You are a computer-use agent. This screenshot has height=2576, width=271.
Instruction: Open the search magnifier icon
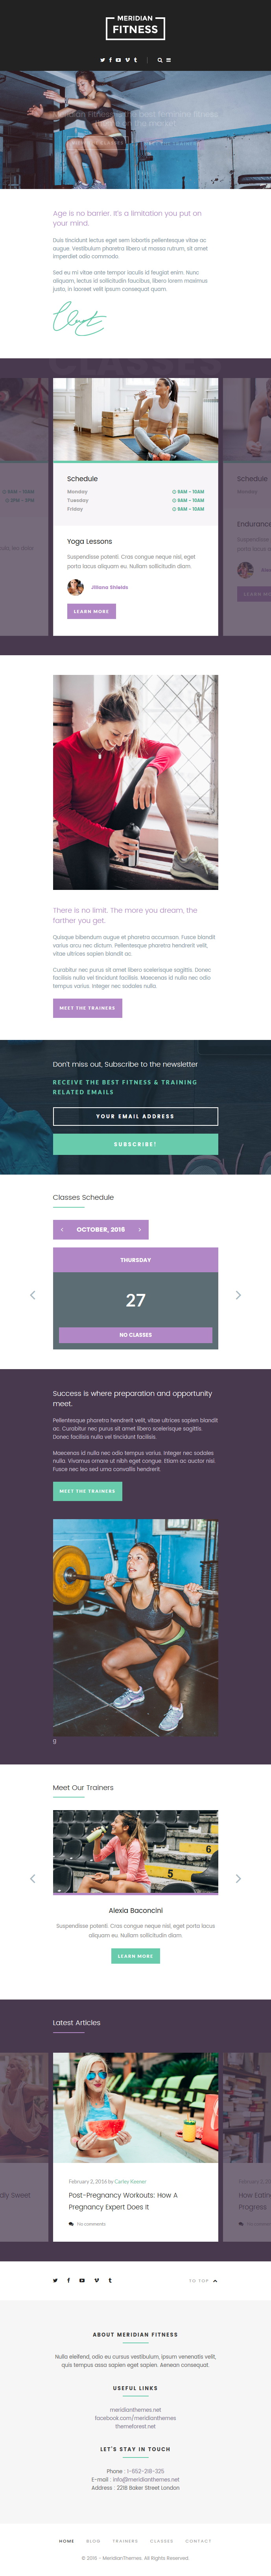[160, 60]
